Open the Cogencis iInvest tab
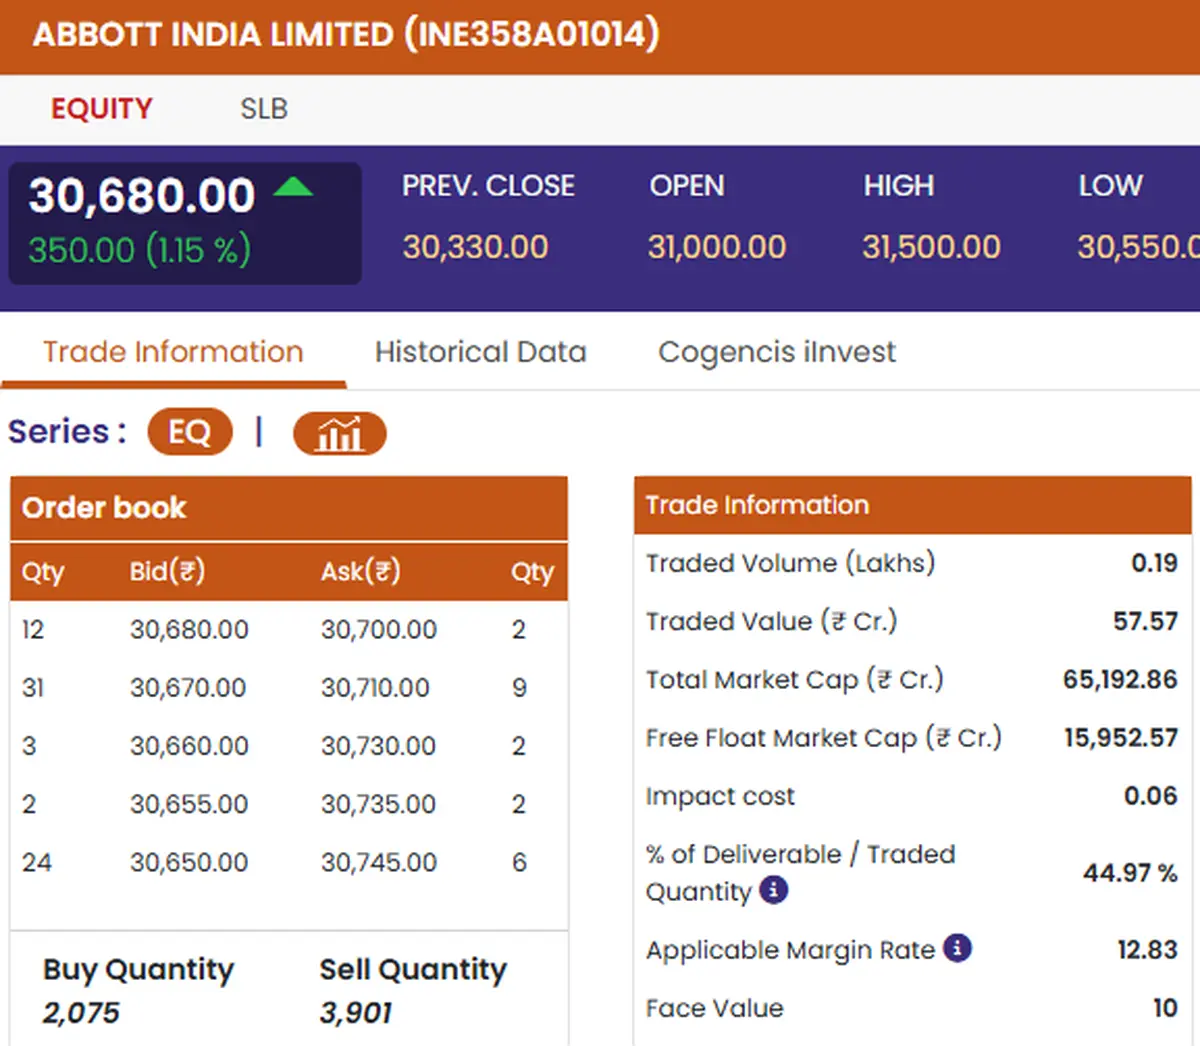The height and width of the screenshot is (1046, 1200). tap(777, 352)
